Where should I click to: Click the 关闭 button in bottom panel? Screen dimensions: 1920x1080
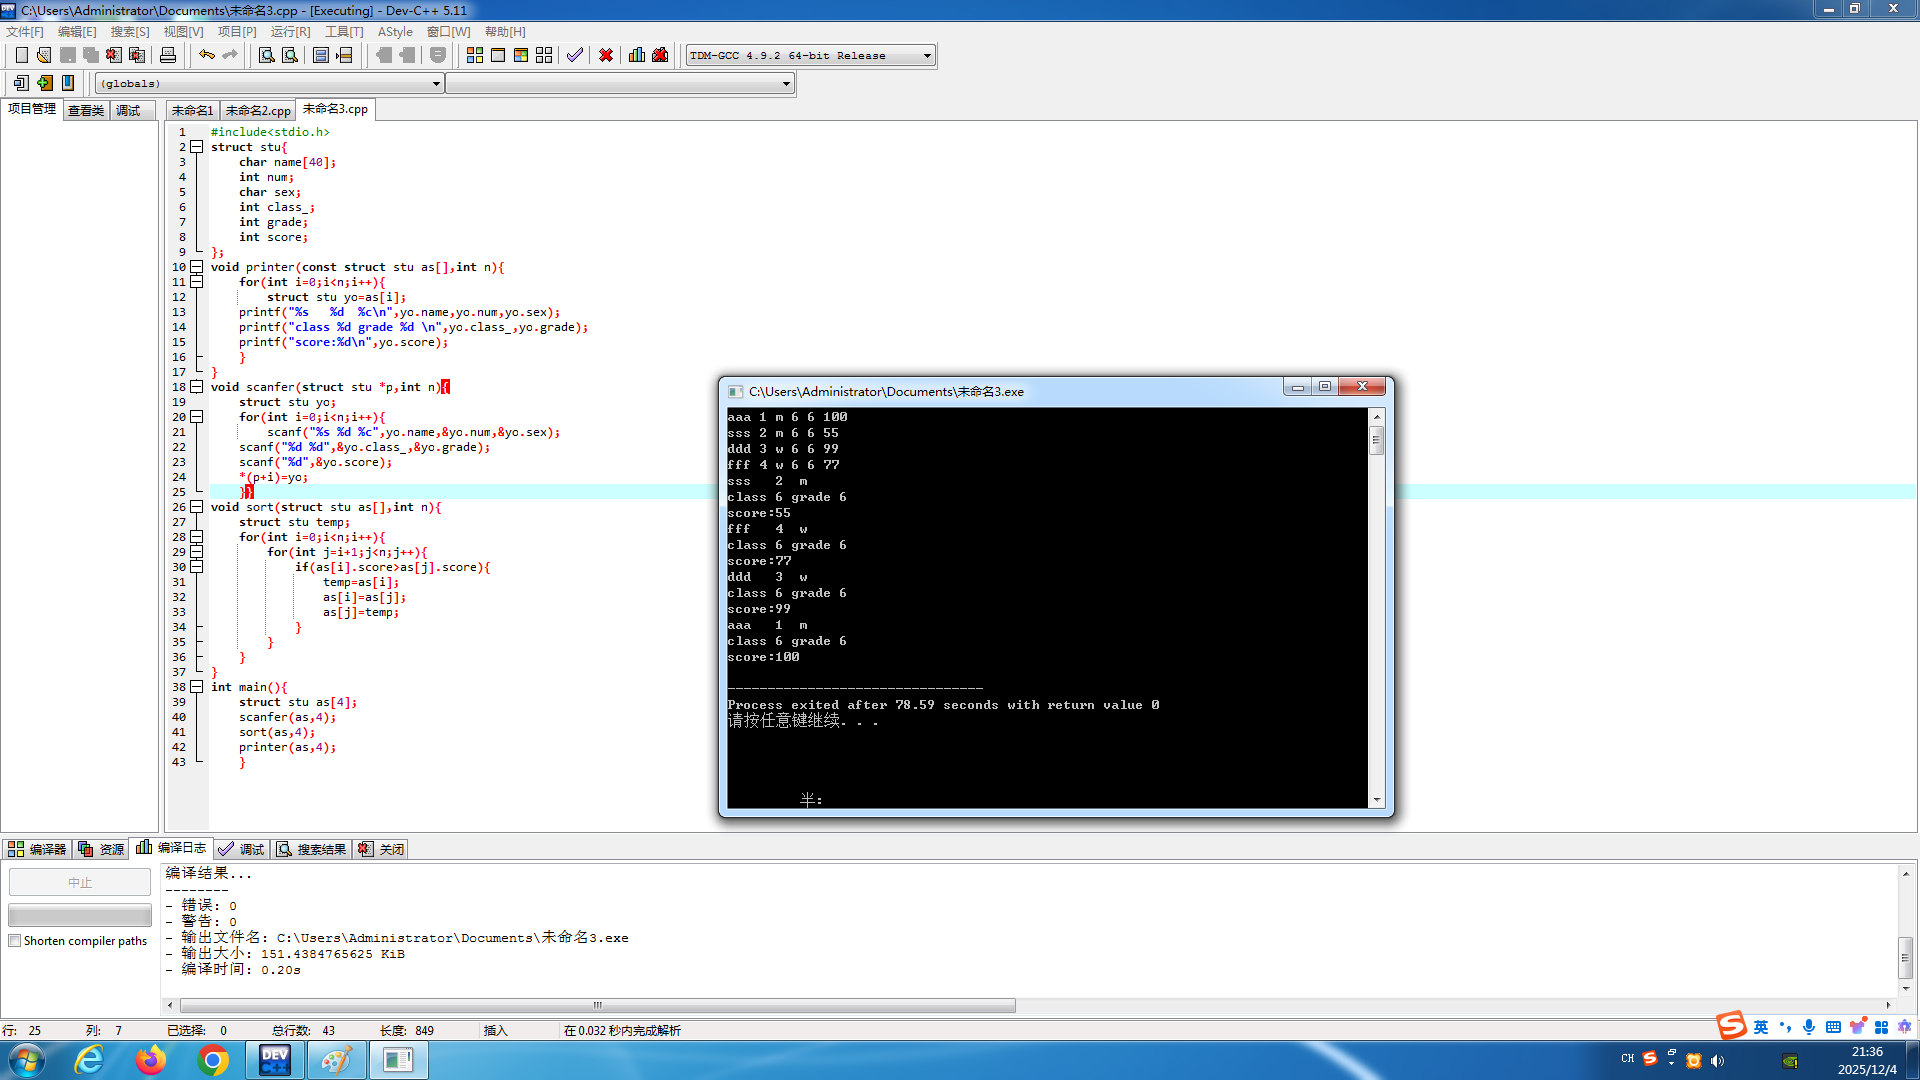382,849
